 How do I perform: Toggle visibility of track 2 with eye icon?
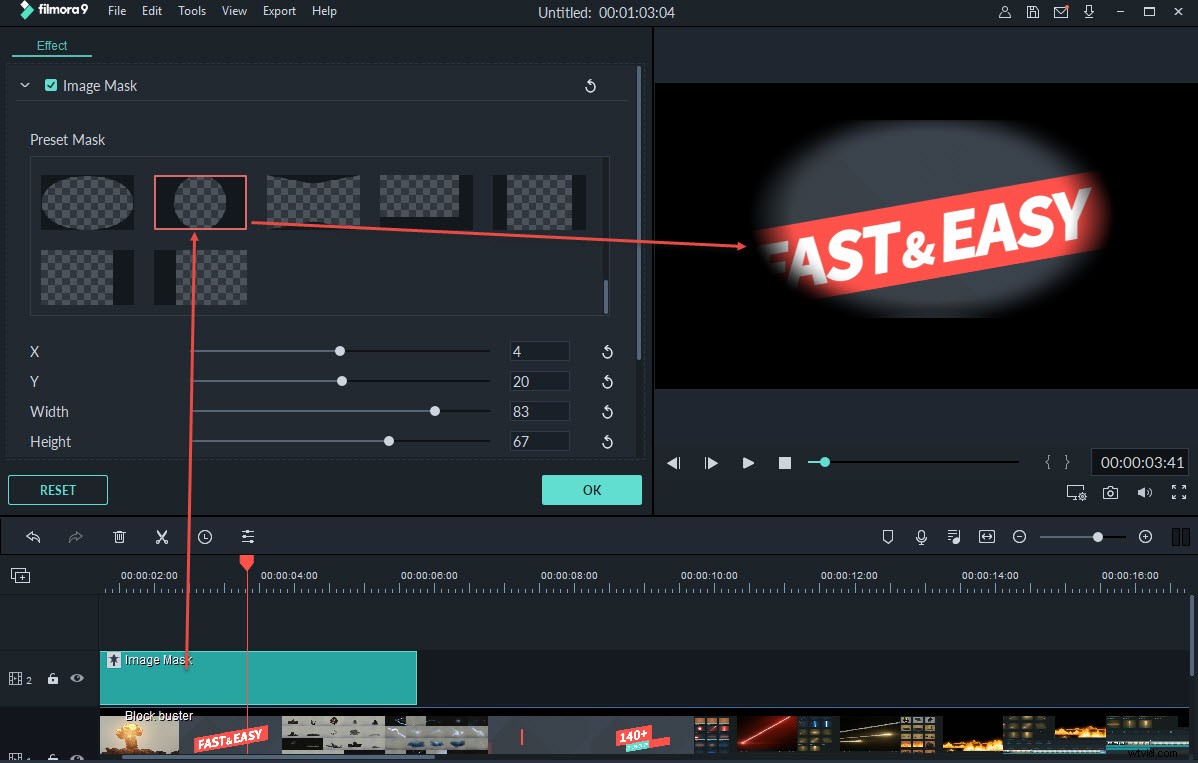[77, 678]
